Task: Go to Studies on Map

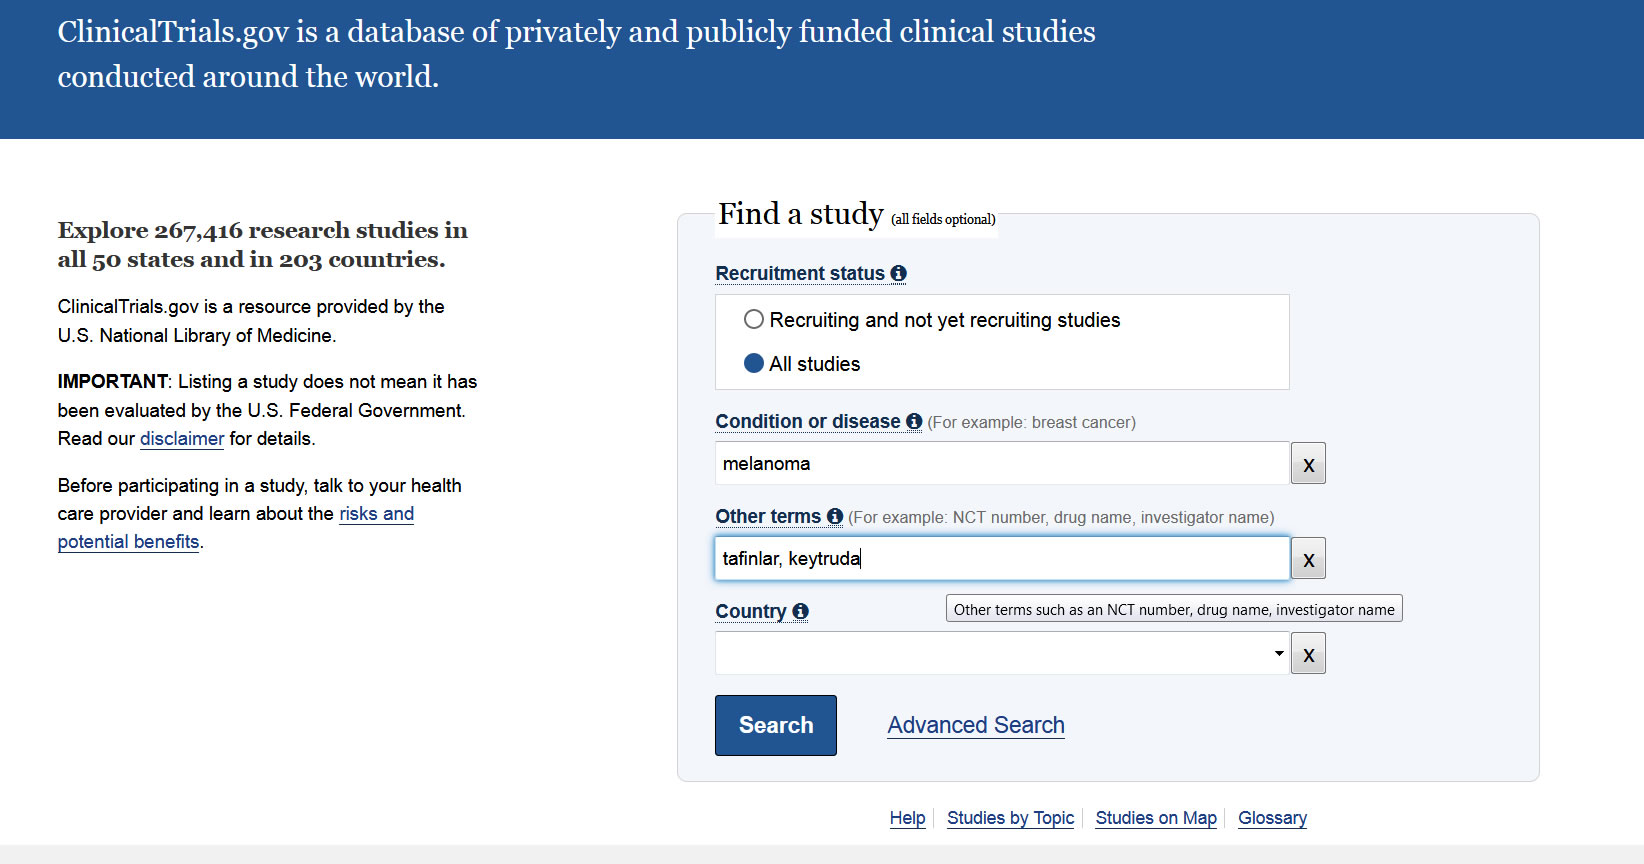Action: click(x=1156, y=818)
